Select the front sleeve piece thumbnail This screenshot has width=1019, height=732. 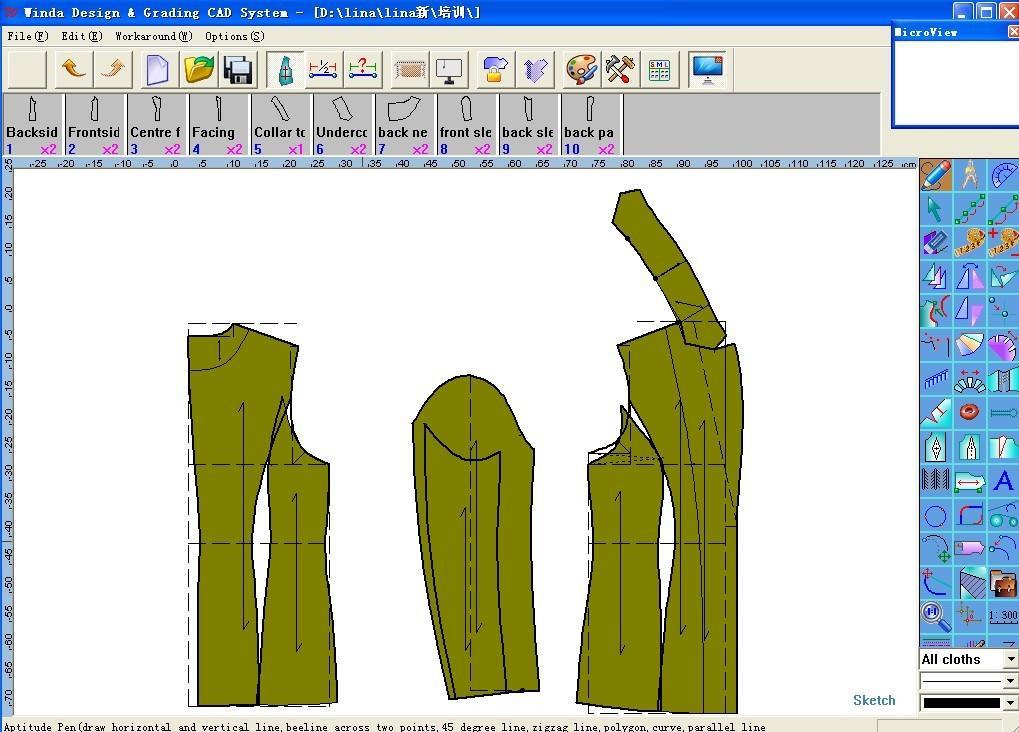click(x=466, y=125)
